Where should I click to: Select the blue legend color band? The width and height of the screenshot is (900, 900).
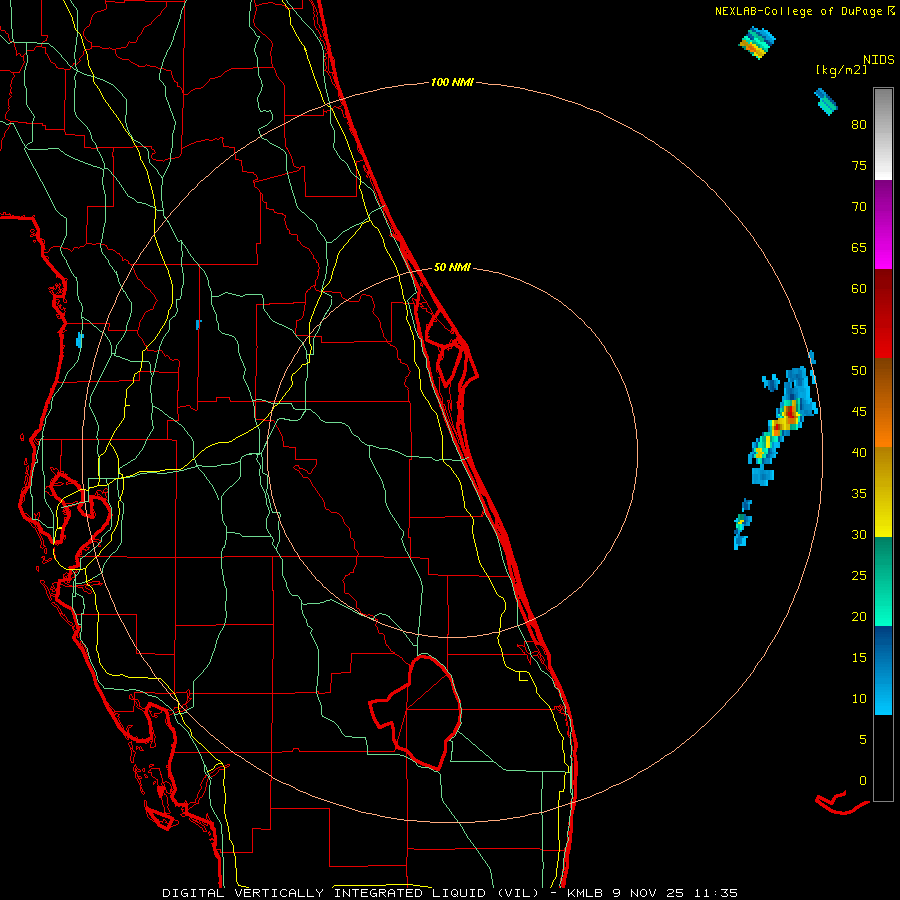tap(883, 670)
